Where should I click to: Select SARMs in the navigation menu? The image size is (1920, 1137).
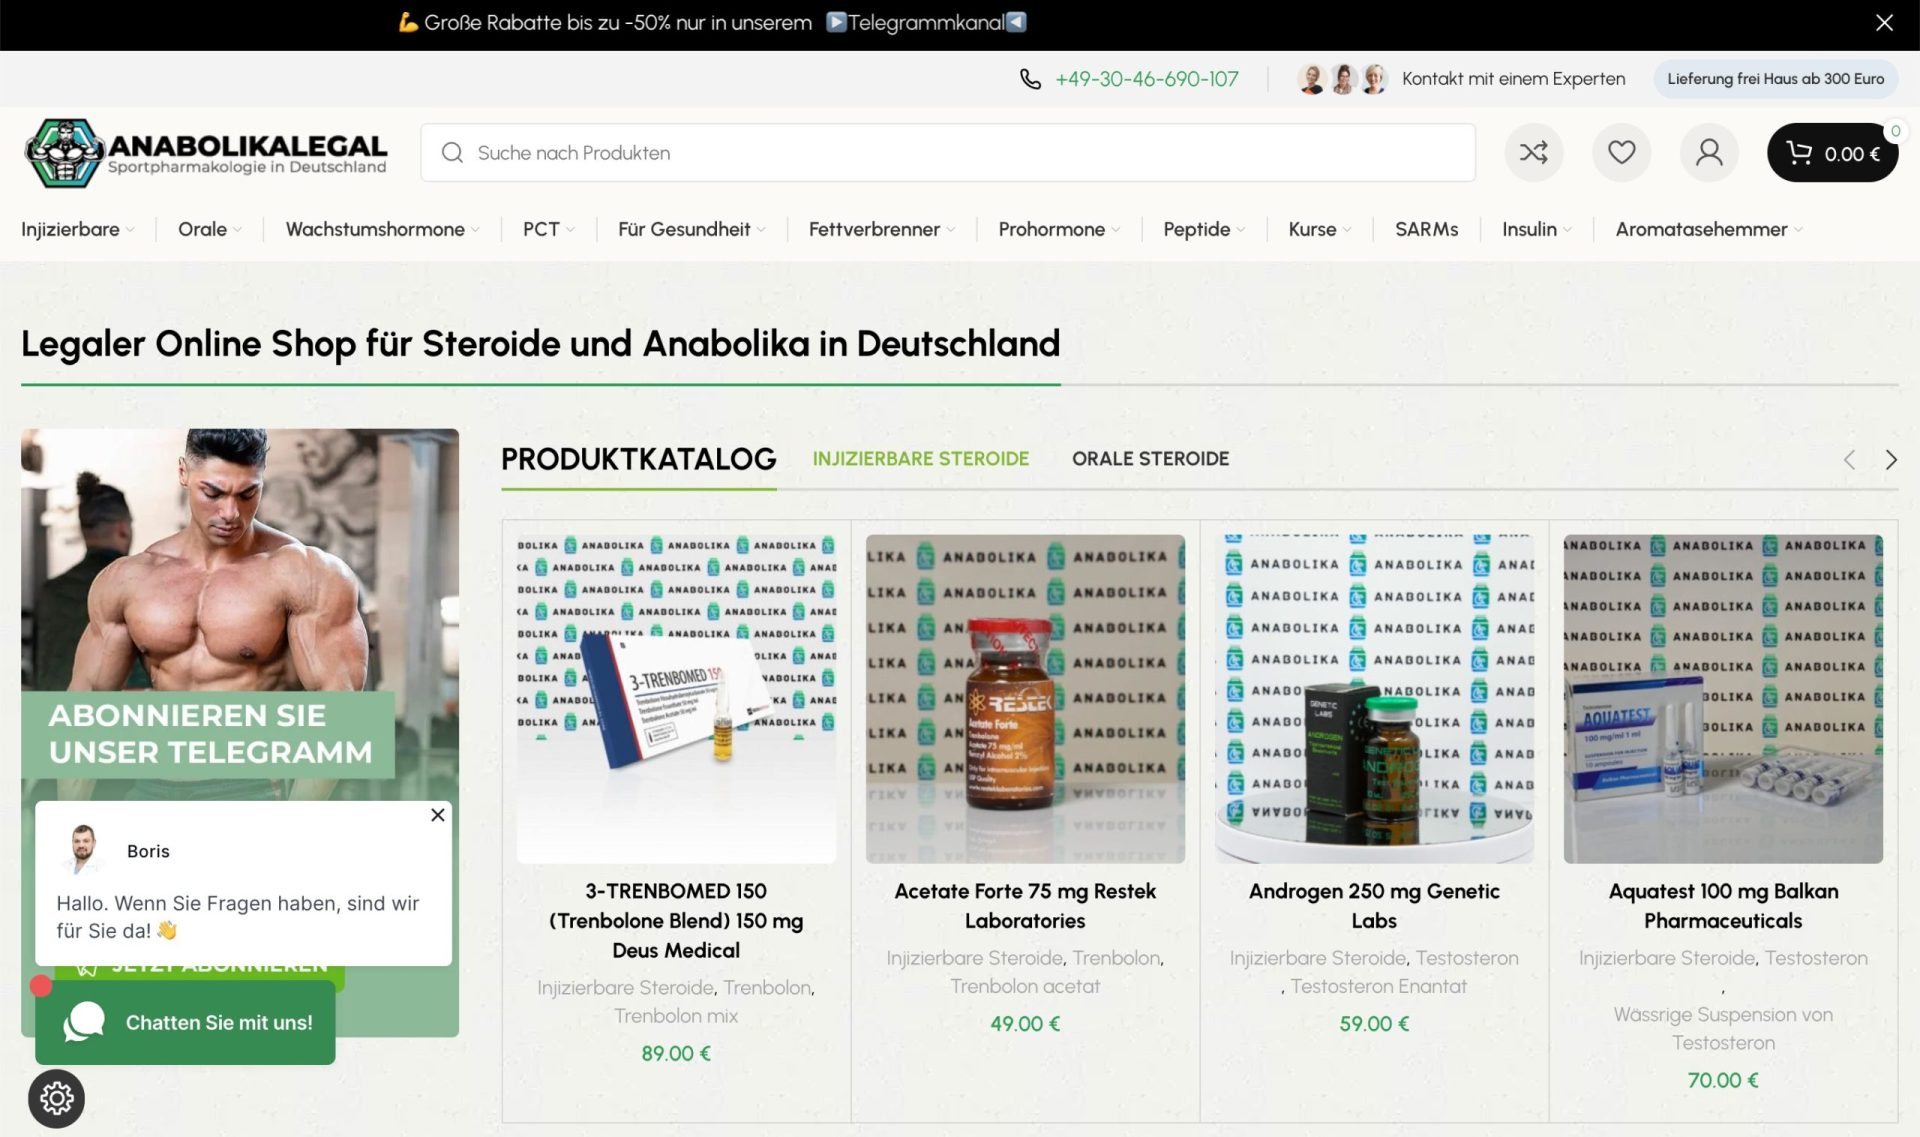click(1427, 229)
